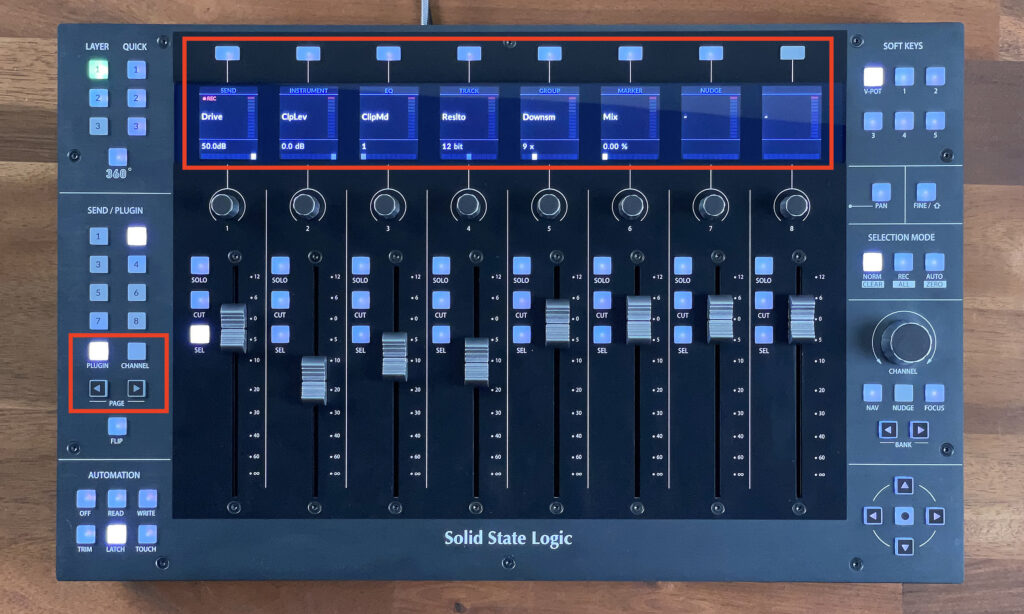Activate the PAN button
The height and width of the screenshot is (614, 1024).
(881, 191)
